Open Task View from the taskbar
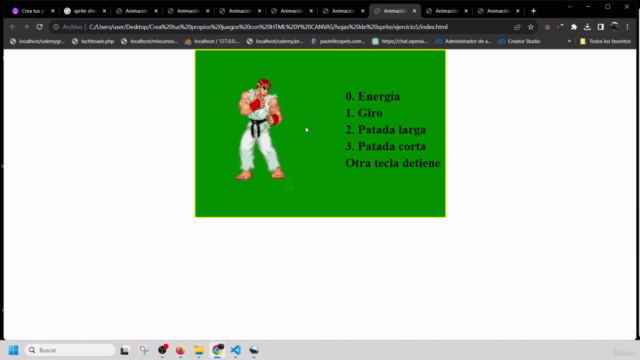Viewport: 640px width, 360px height. click(124, 350)
